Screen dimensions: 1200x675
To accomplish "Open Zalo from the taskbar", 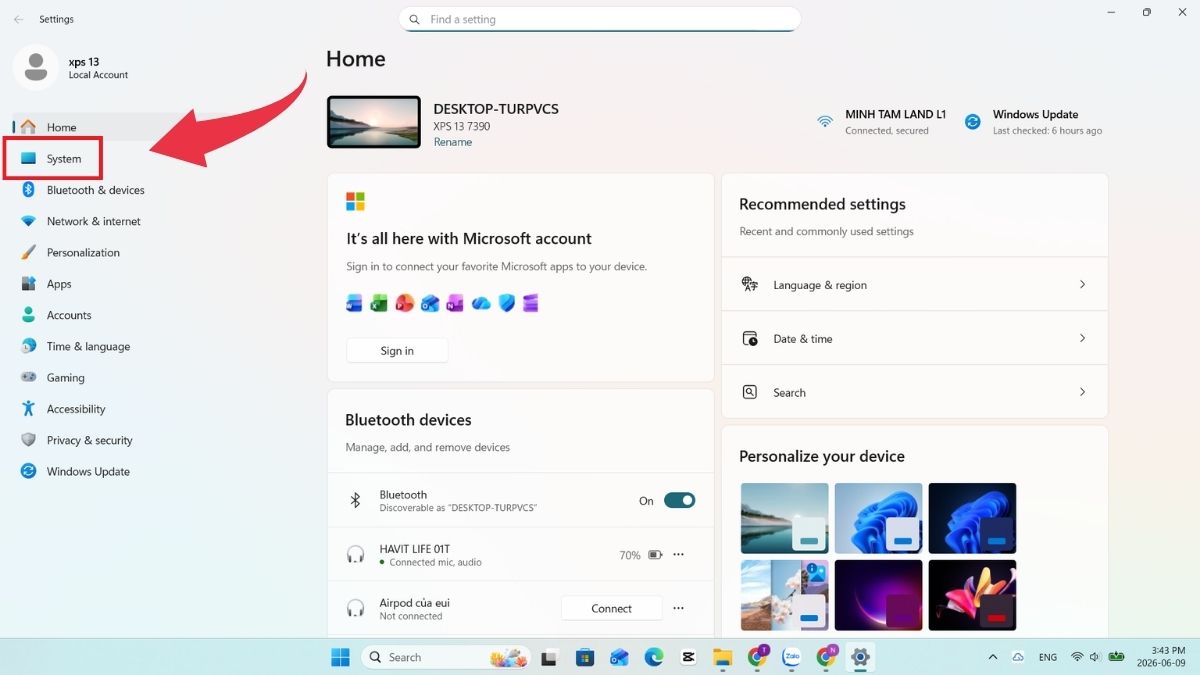I will pyautogui.click(x=792, y=657).
